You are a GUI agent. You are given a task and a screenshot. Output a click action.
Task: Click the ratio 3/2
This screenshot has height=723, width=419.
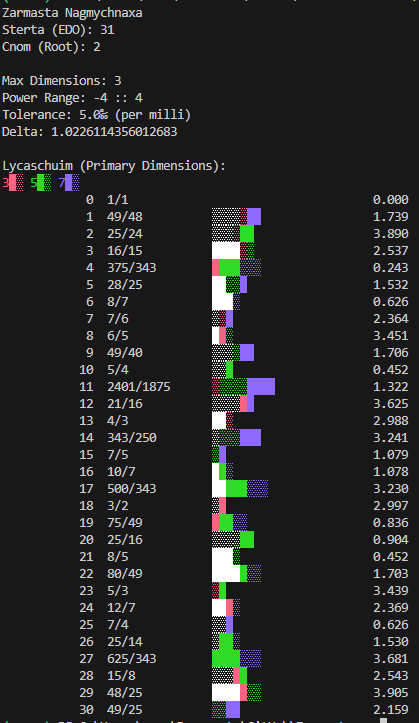tap(118, 505)
